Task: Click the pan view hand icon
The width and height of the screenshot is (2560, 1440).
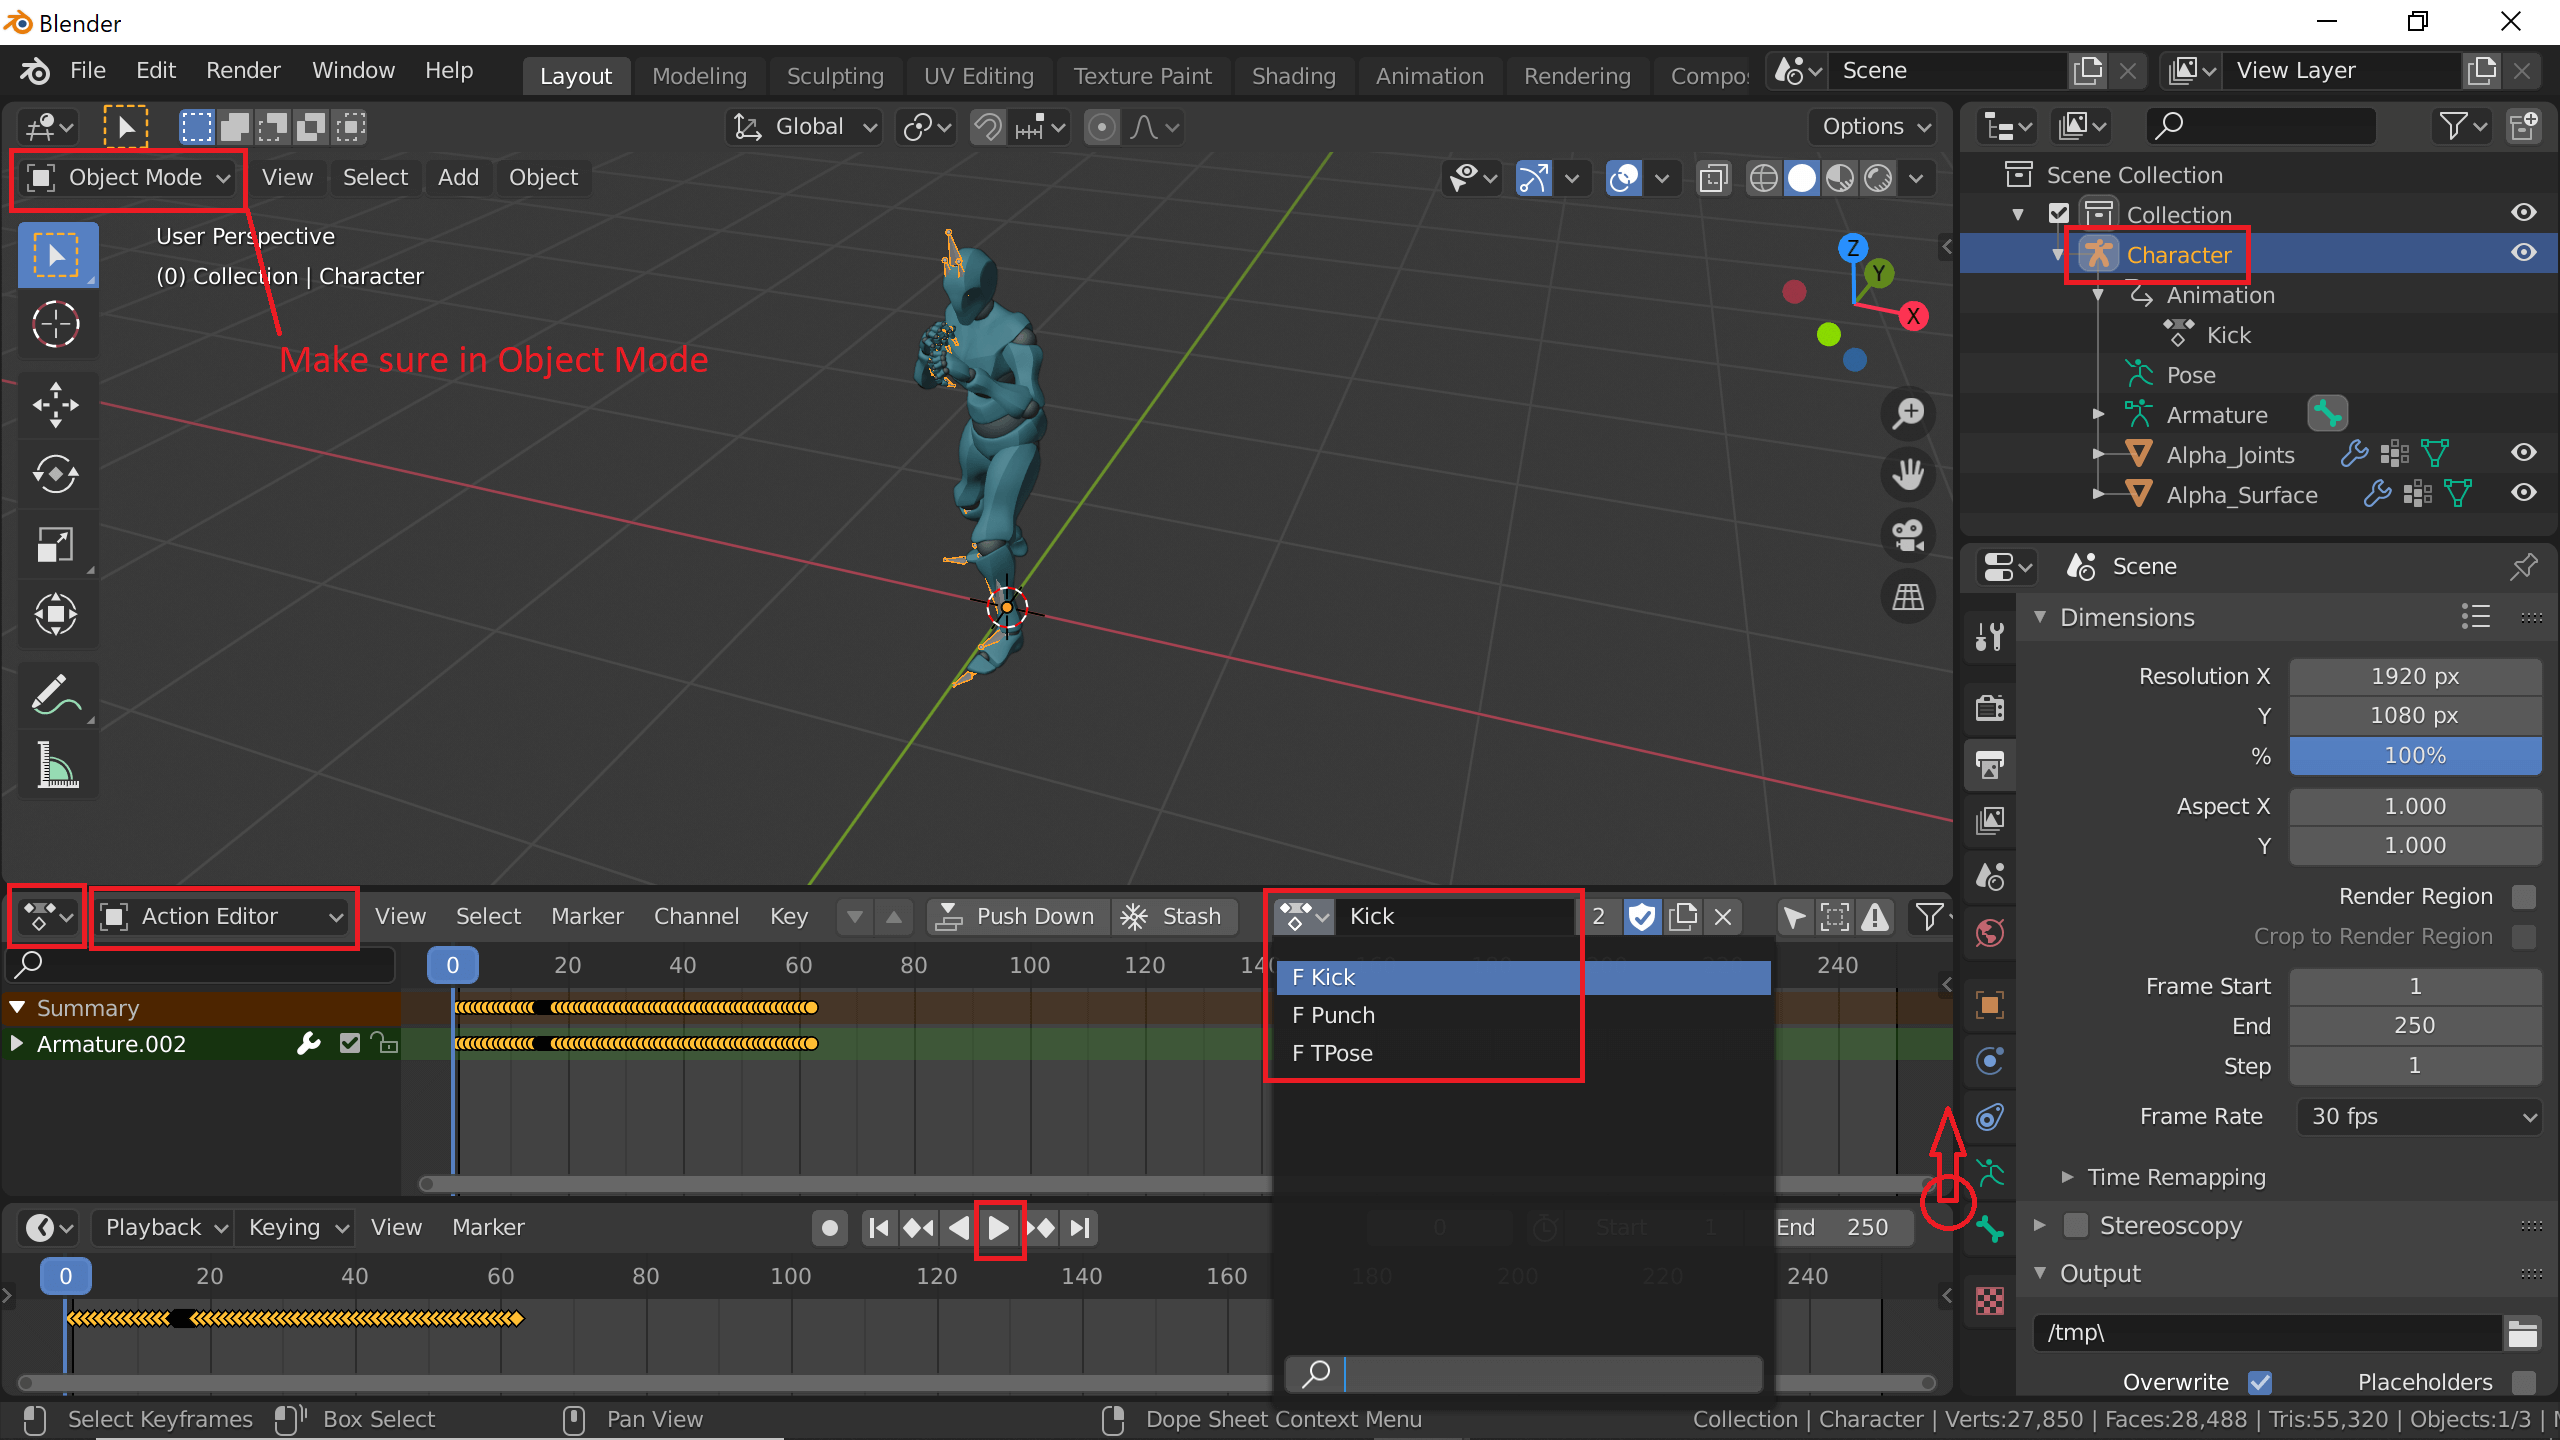Action: pyautogui.click(x=1908, y=474)
